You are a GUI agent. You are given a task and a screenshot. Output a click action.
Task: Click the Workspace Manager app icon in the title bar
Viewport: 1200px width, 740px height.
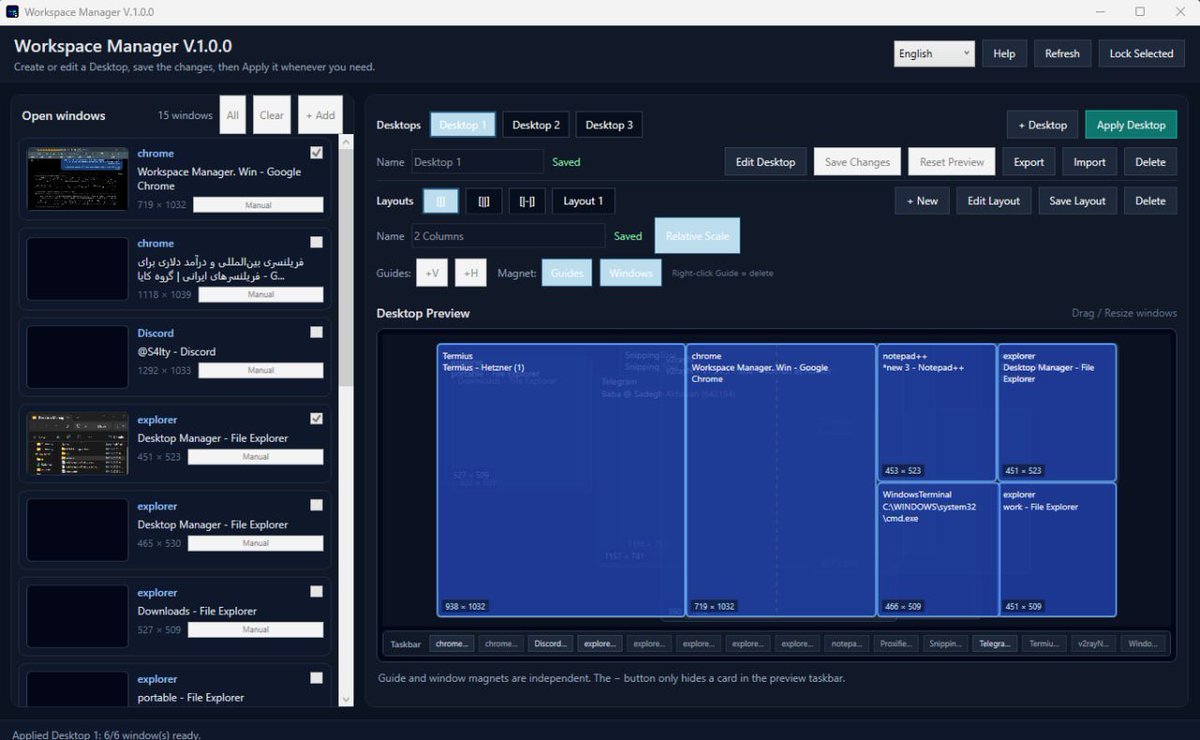[x=13, y=12]
